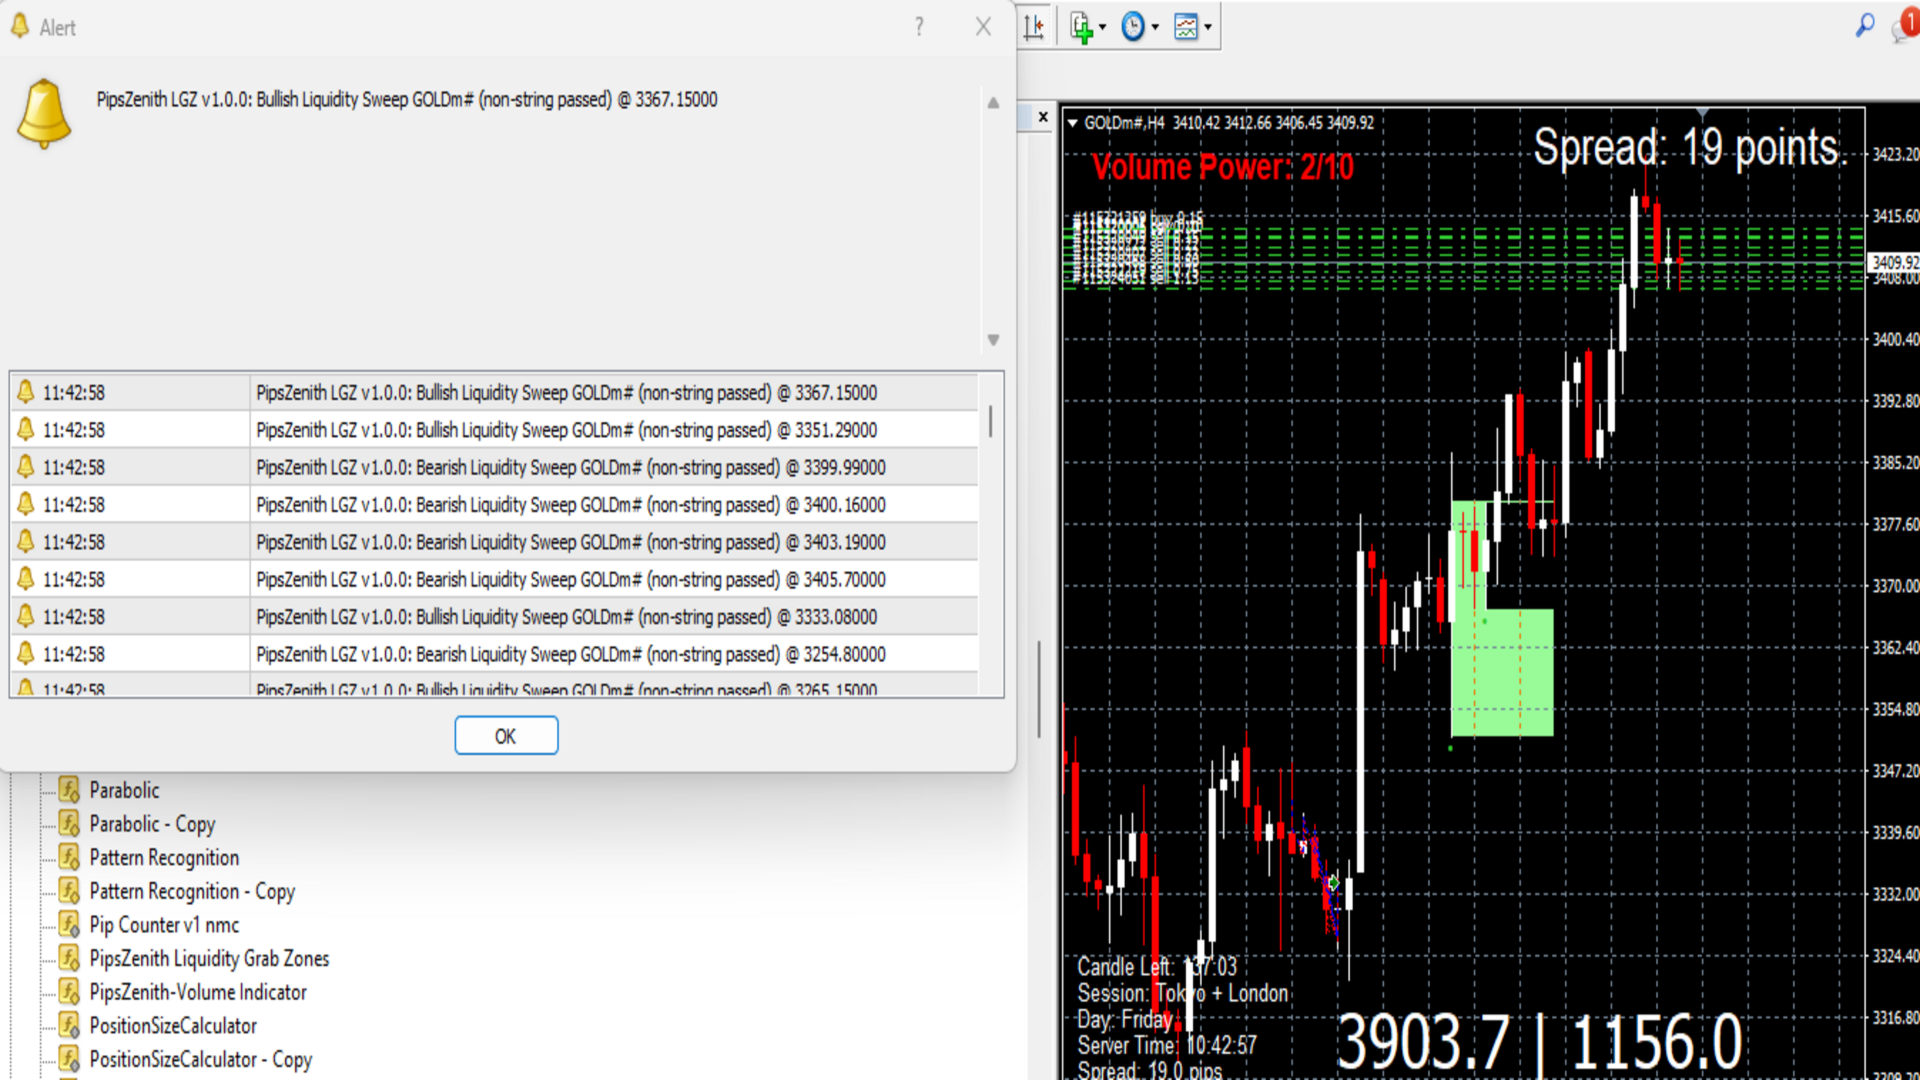The width and height of the screenshot is (1920, 1080).
Task: Click icon beside PositionSizeCalculator
Action: coord(69,1025)
